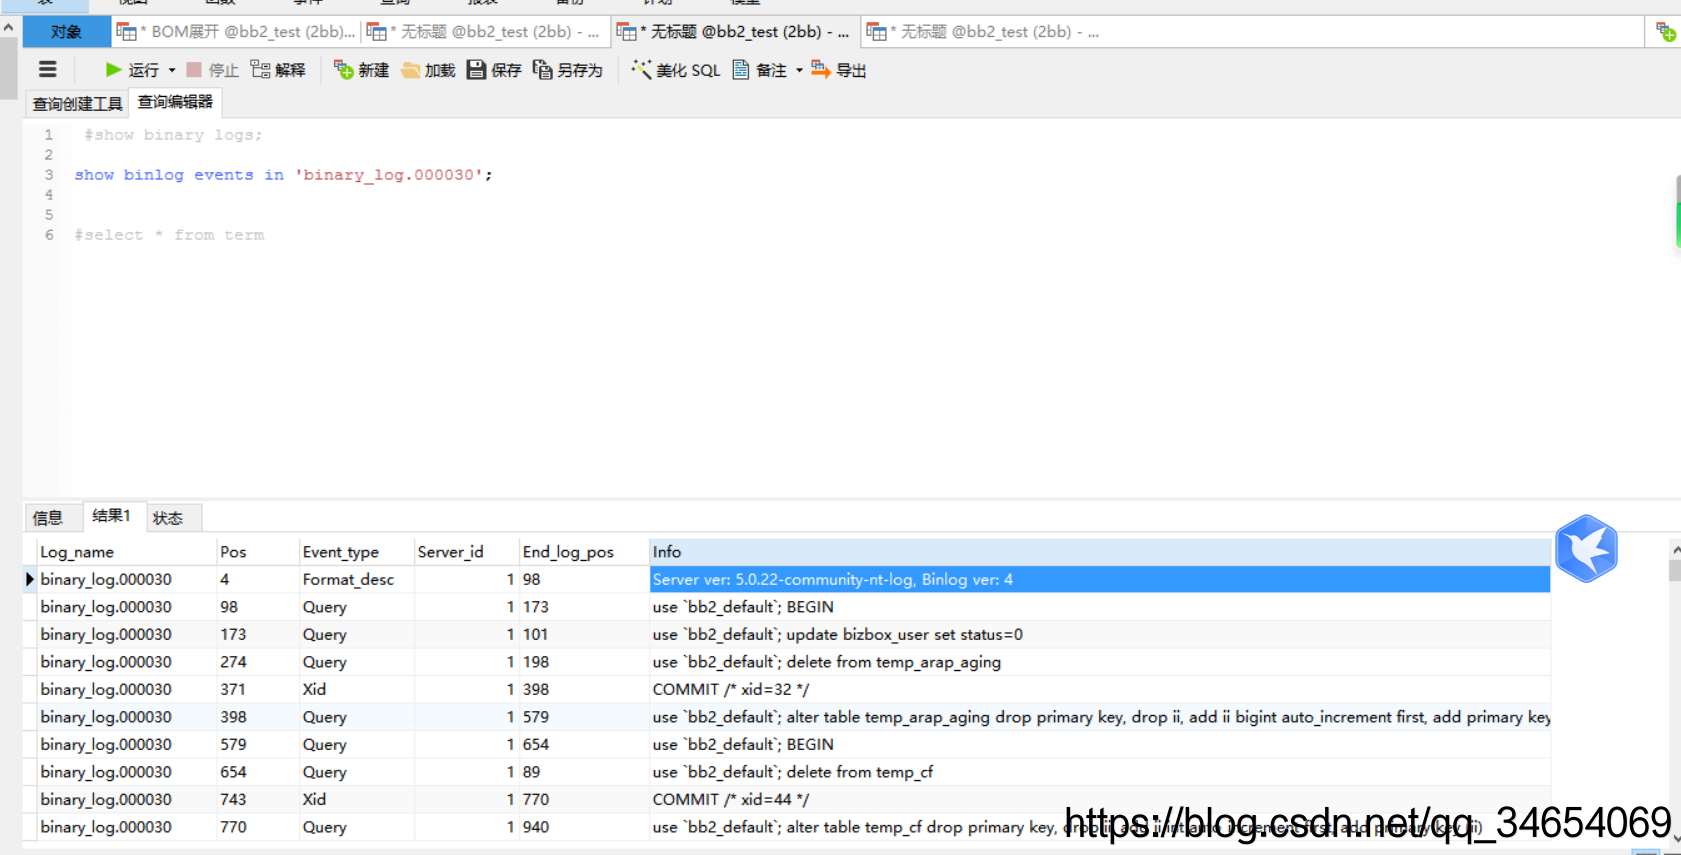
Task: Select Pos cell with value 743
Action: [x=258, y=799]
